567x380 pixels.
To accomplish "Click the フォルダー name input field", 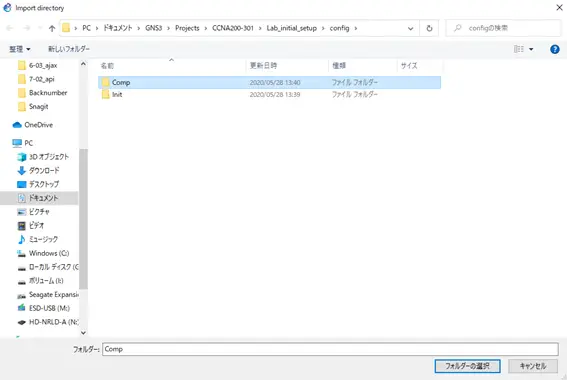I will (x=330, y=349).
